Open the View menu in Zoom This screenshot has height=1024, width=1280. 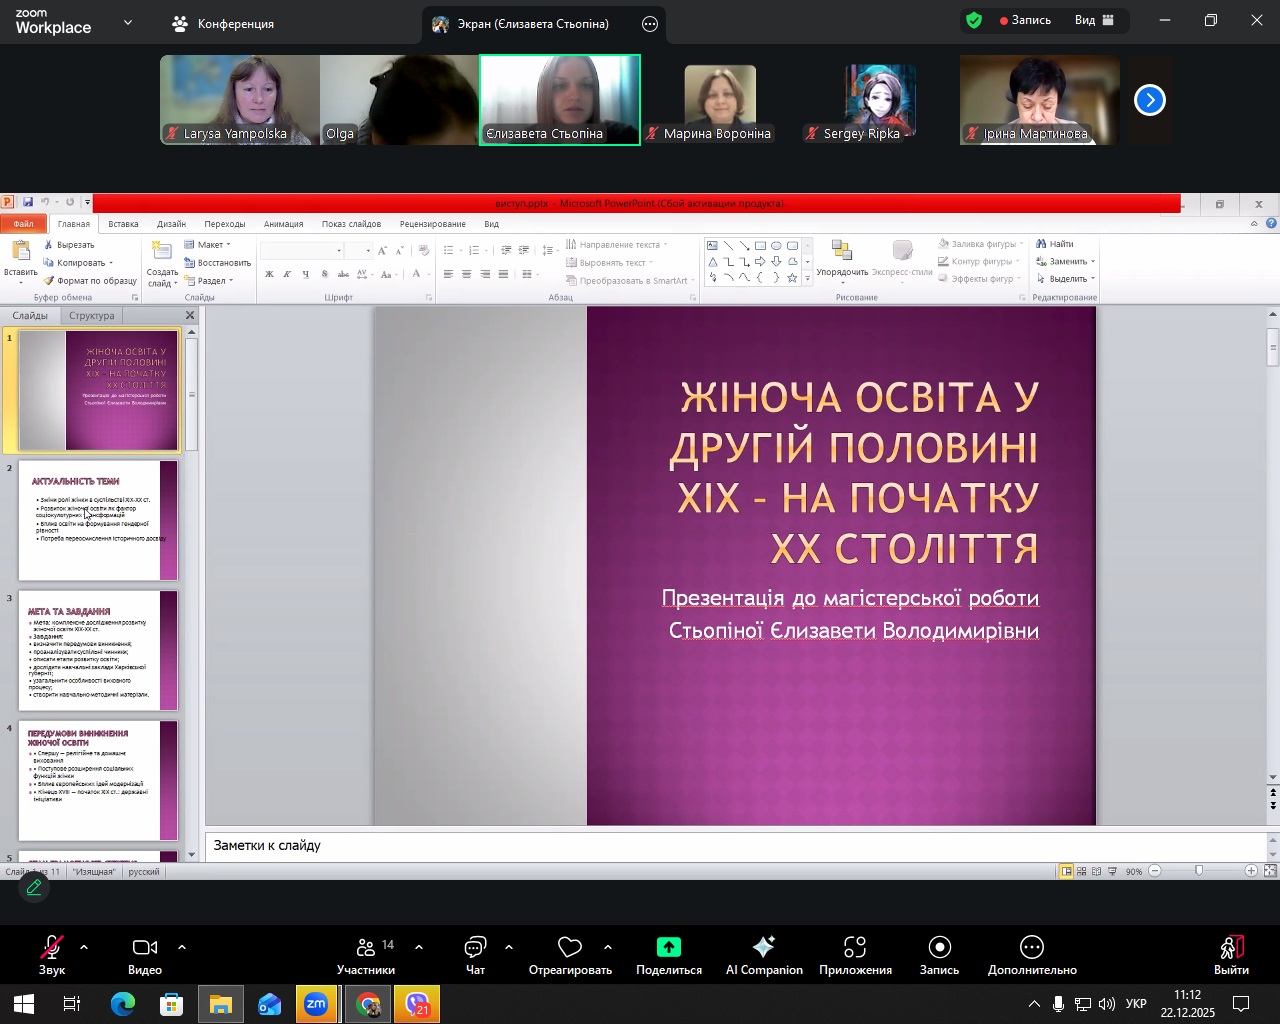1094,20
